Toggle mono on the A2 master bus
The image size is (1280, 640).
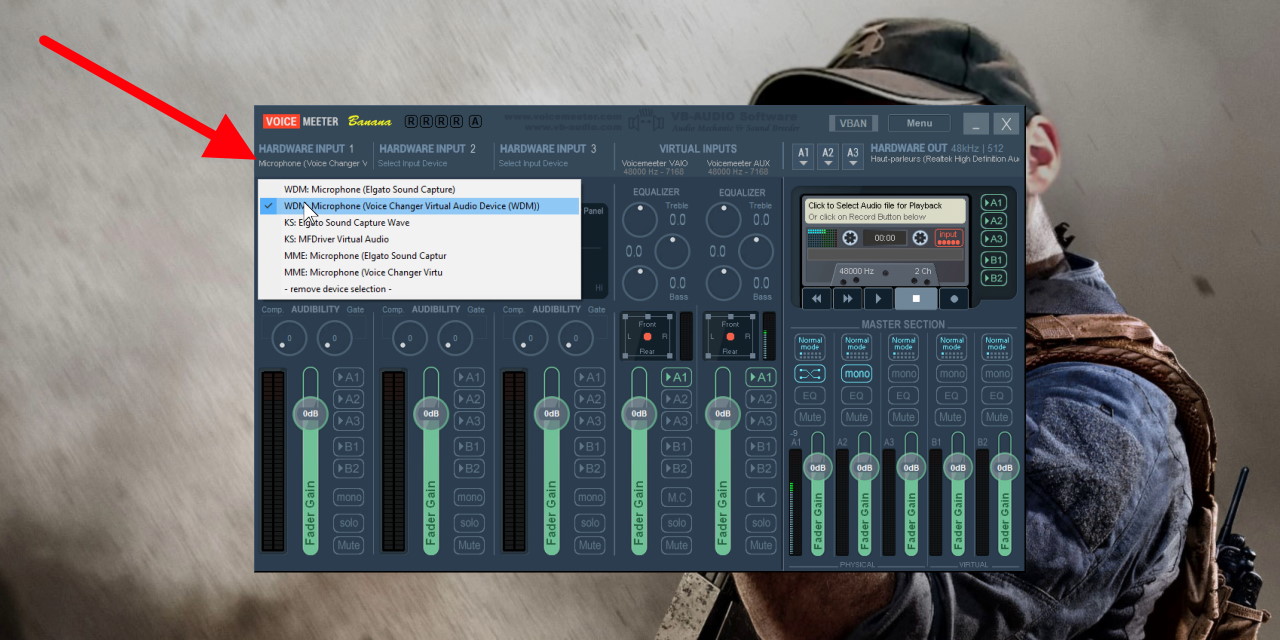tap(856, 373)
